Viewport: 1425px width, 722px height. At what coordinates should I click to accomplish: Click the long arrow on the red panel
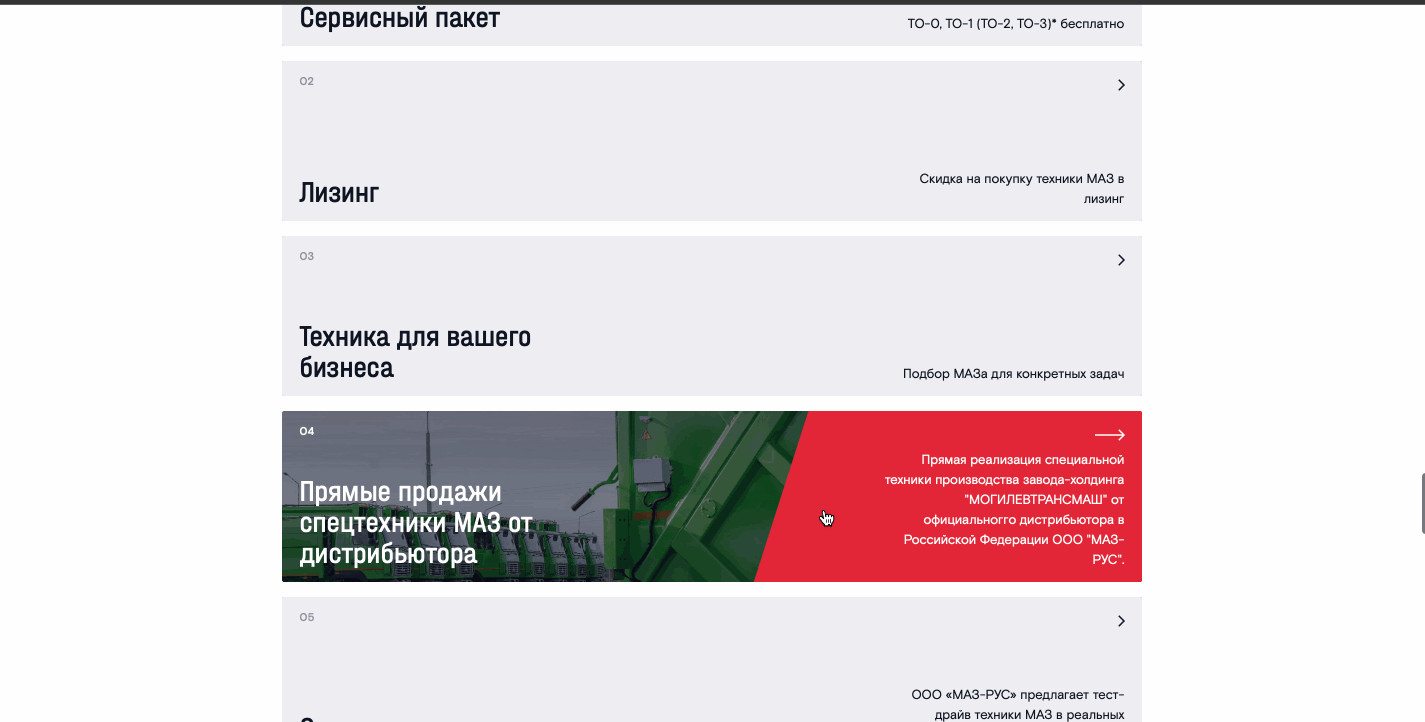1110,435
